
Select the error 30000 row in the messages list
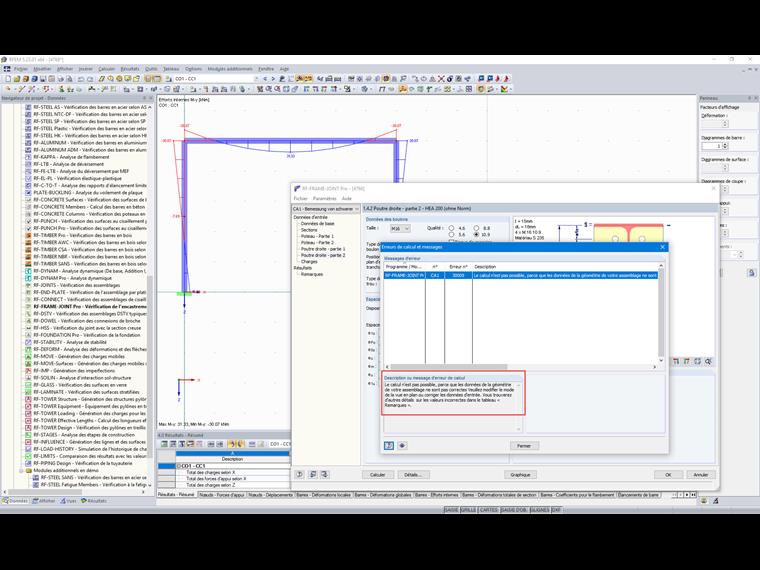pyautogui.click(x=521, y=275)
